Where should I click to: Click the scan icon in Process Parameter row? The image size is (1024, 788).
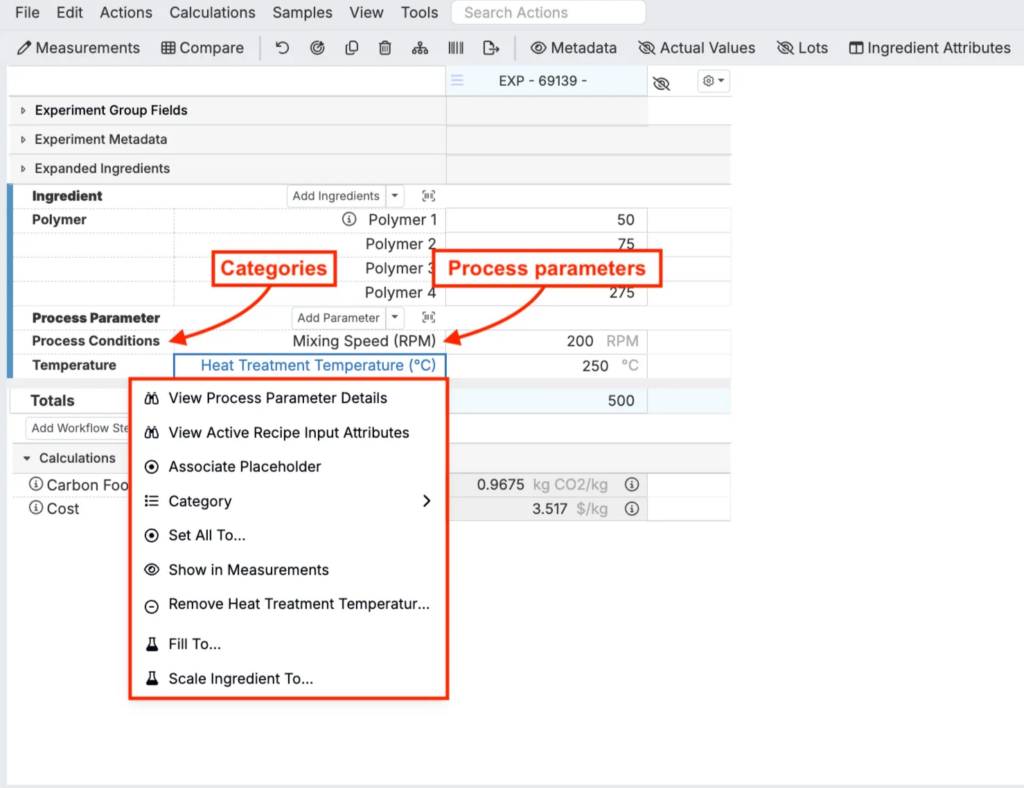pyautogui.click(x=428, y=317)
